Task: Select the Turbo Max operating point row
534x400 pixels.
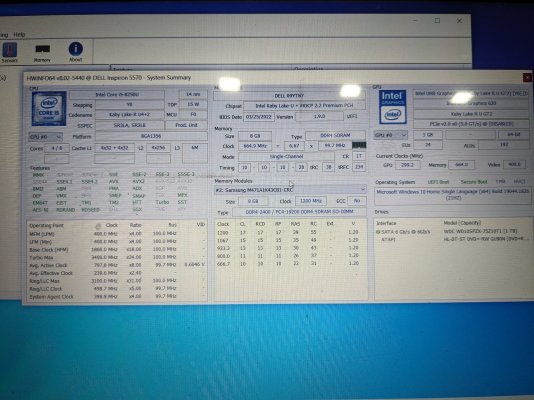Action: click(117, 257)
